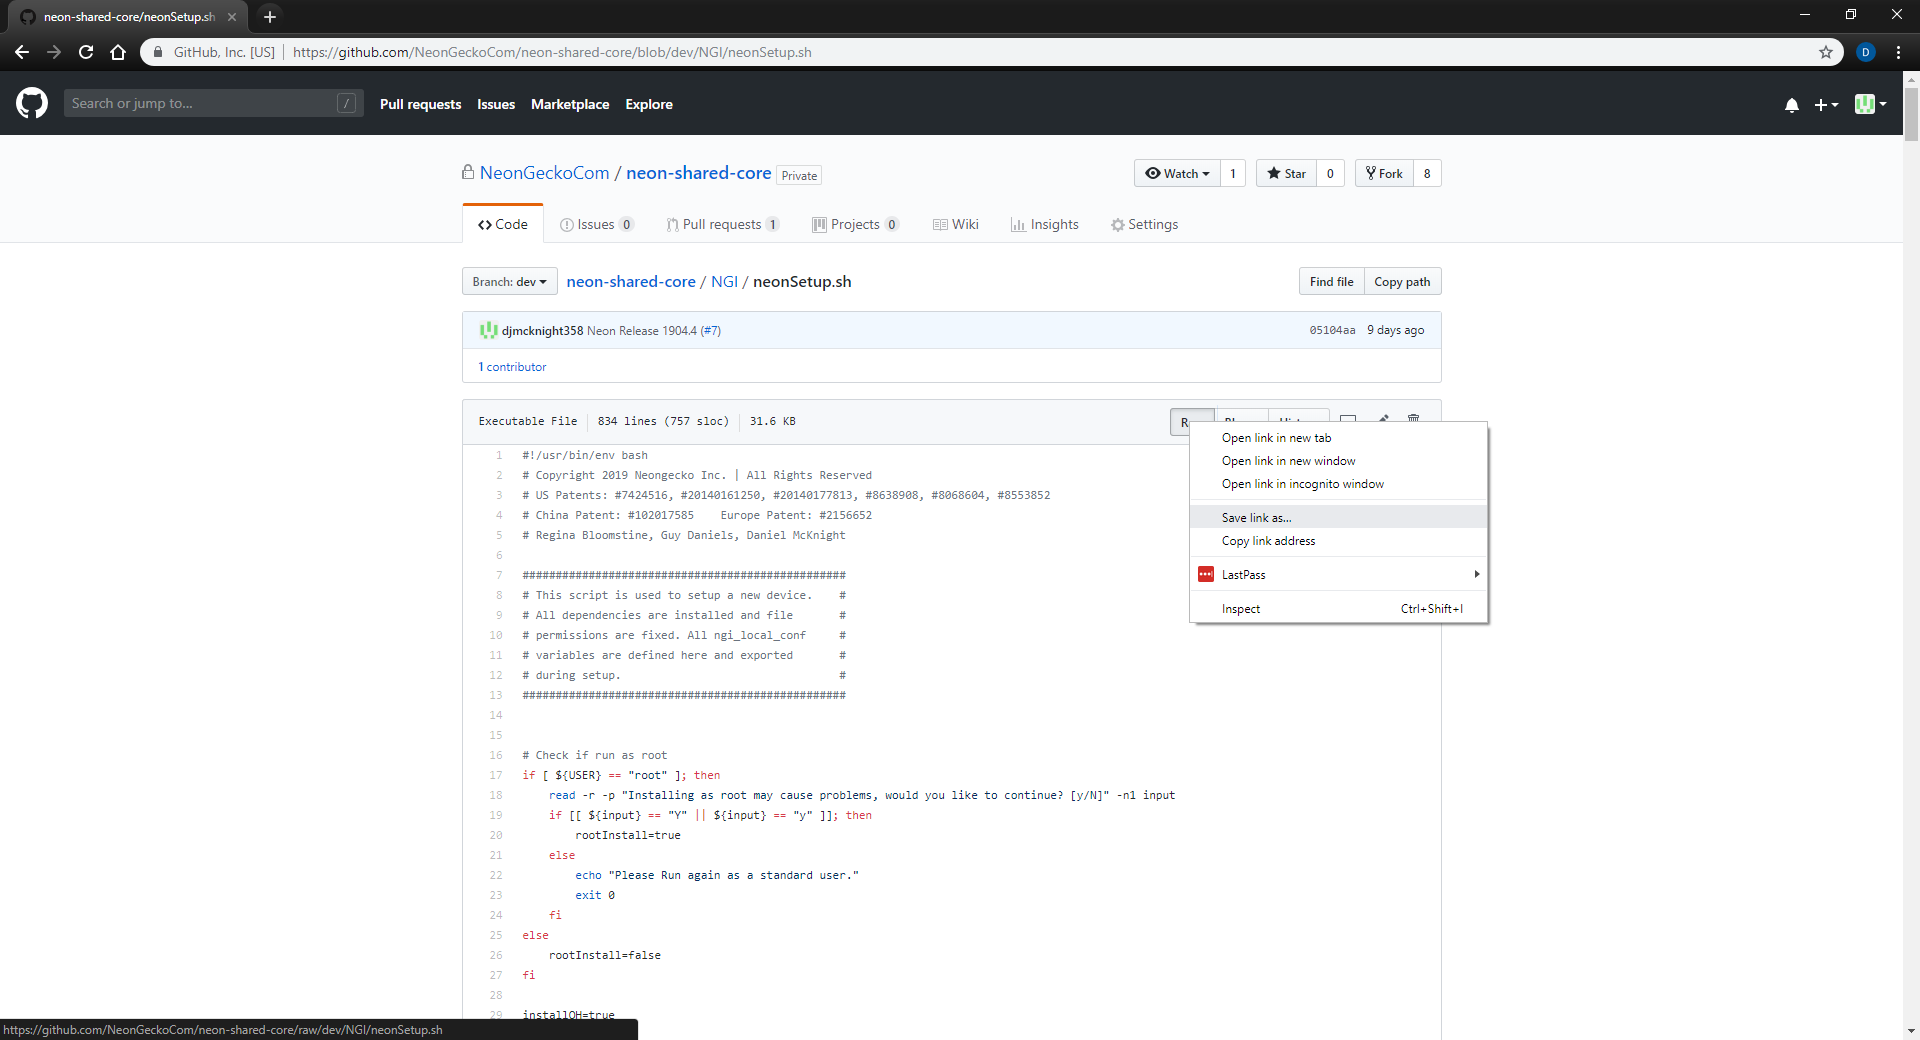Open the neon-shared-core repo title link
Screen dimensions: 1920x1040
tap(698, 173)
